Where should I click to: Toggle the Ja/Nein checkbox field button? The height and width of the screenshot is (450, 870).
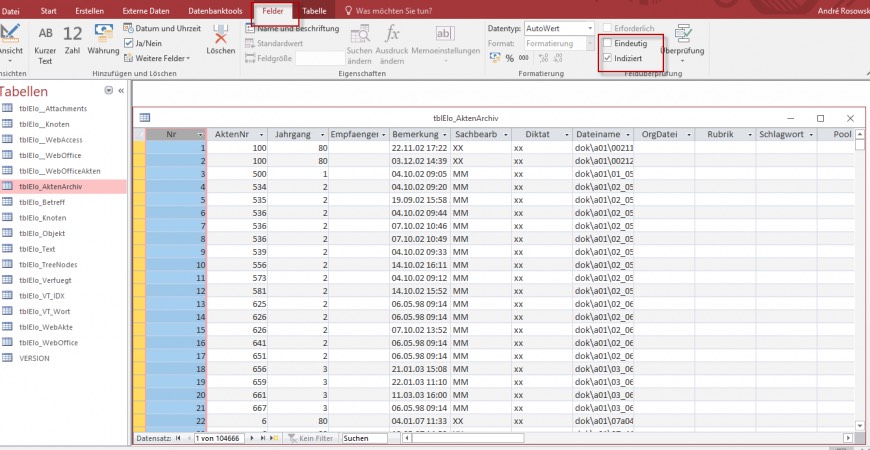coord(143,43)
